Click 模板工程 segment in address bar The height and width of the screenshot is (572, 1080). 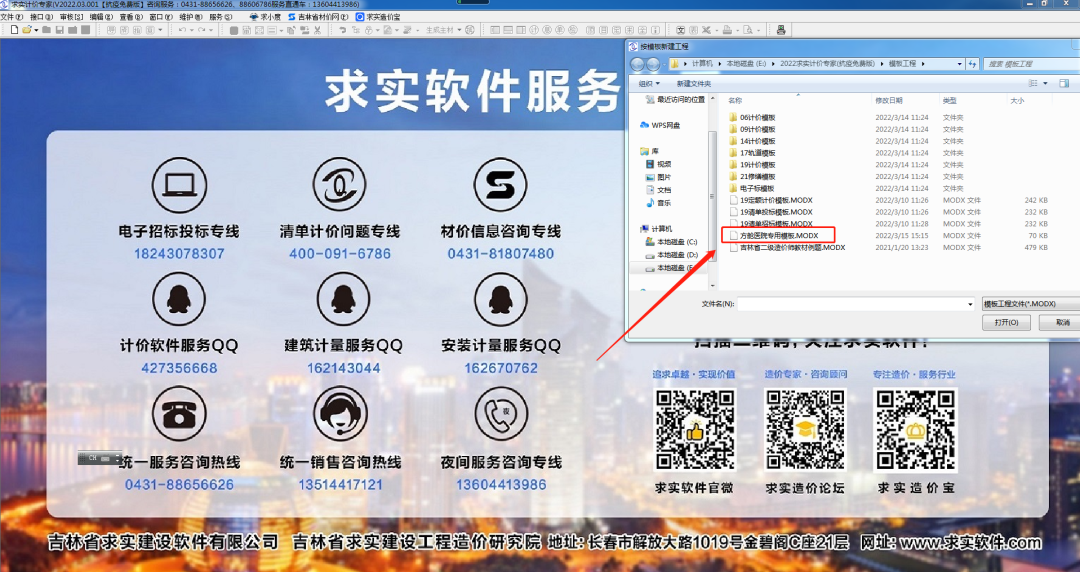902,63
